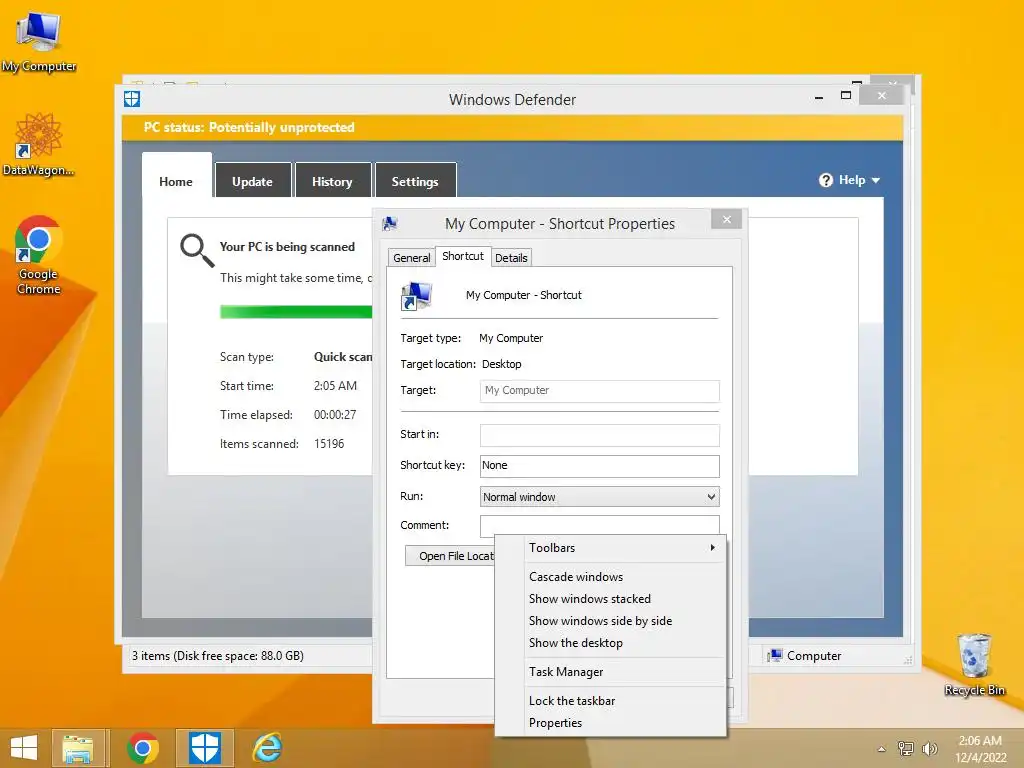The image size is (1024, 768).
Task: Open File Explorer from taskbar
Action: click(78, 748)
